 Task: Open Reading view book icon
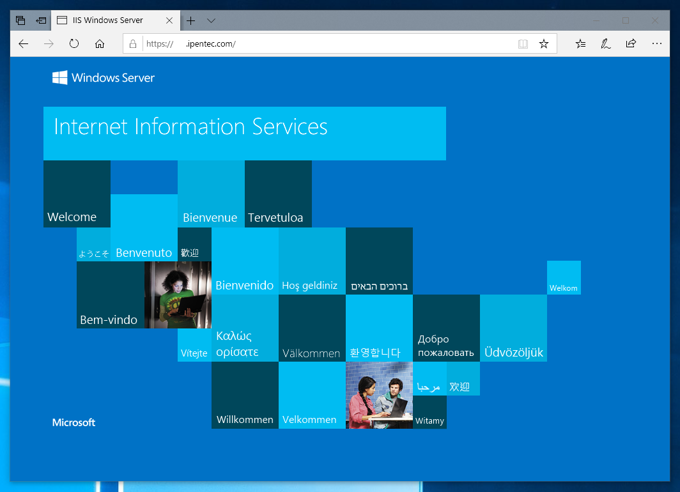(x=523, y=44)
